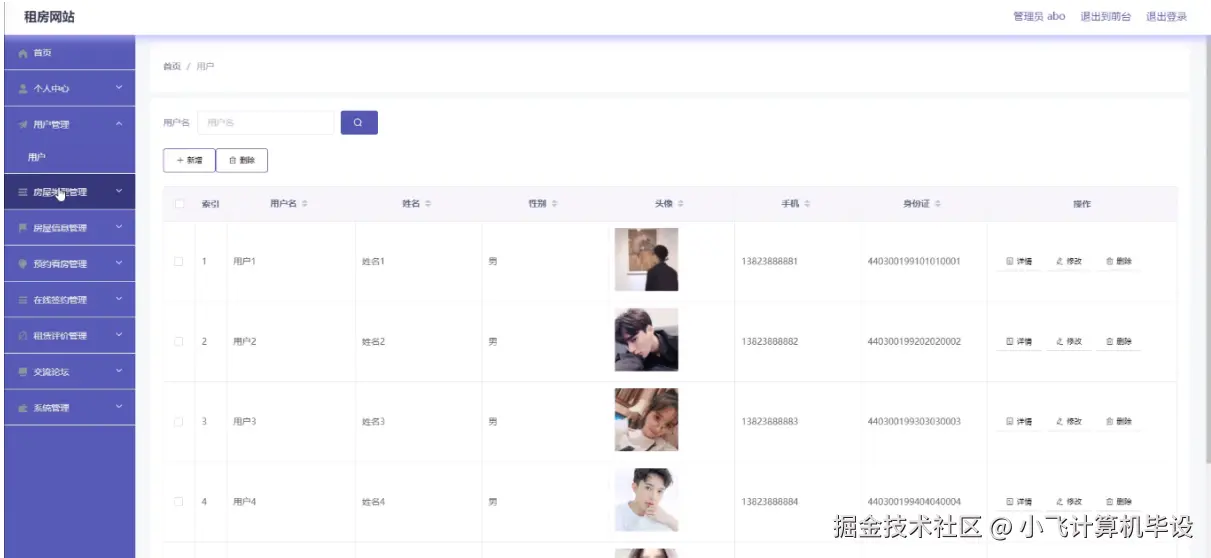This screenshot has width=1211, height=558.
Task: Open 详情 for 用户3
Action: click(1019, 421)
